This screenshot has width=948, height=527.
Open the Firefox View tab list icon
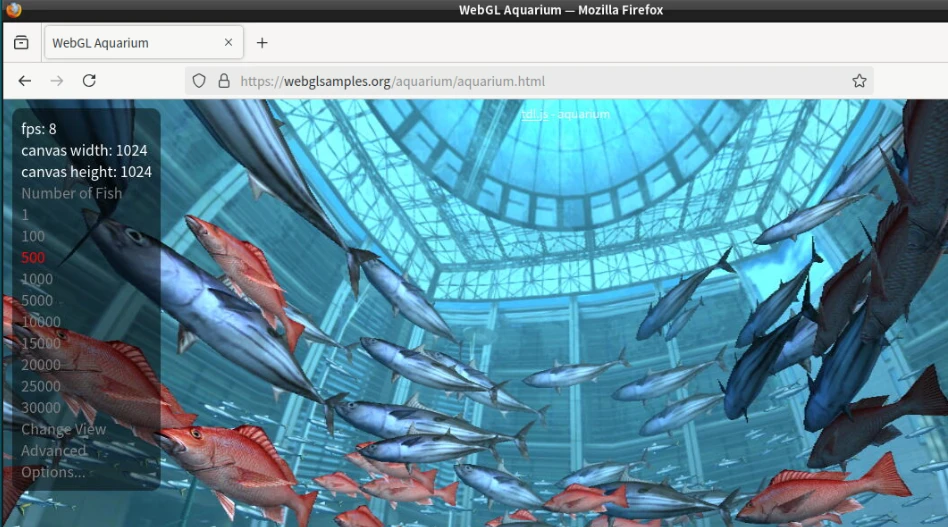[x=21, y=43]
